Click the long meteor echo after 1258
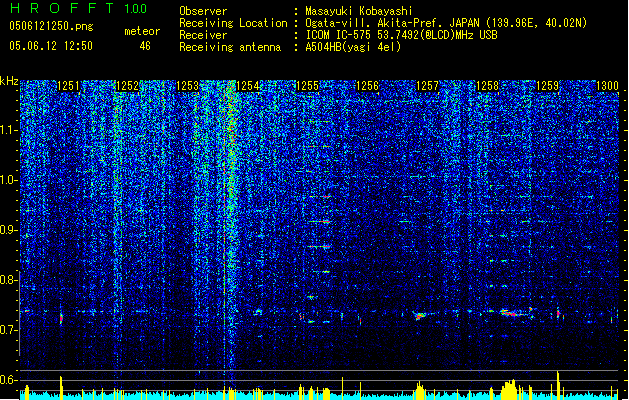629x400 pixels. (513, 313)
